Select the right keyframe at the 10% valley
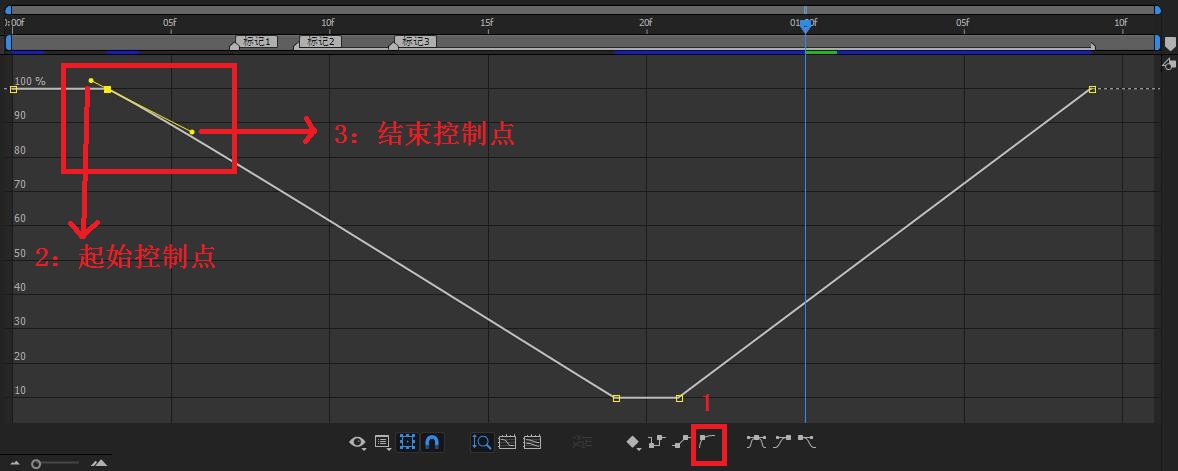Viewport: 1178px width, 471px height. pos(679,398)
